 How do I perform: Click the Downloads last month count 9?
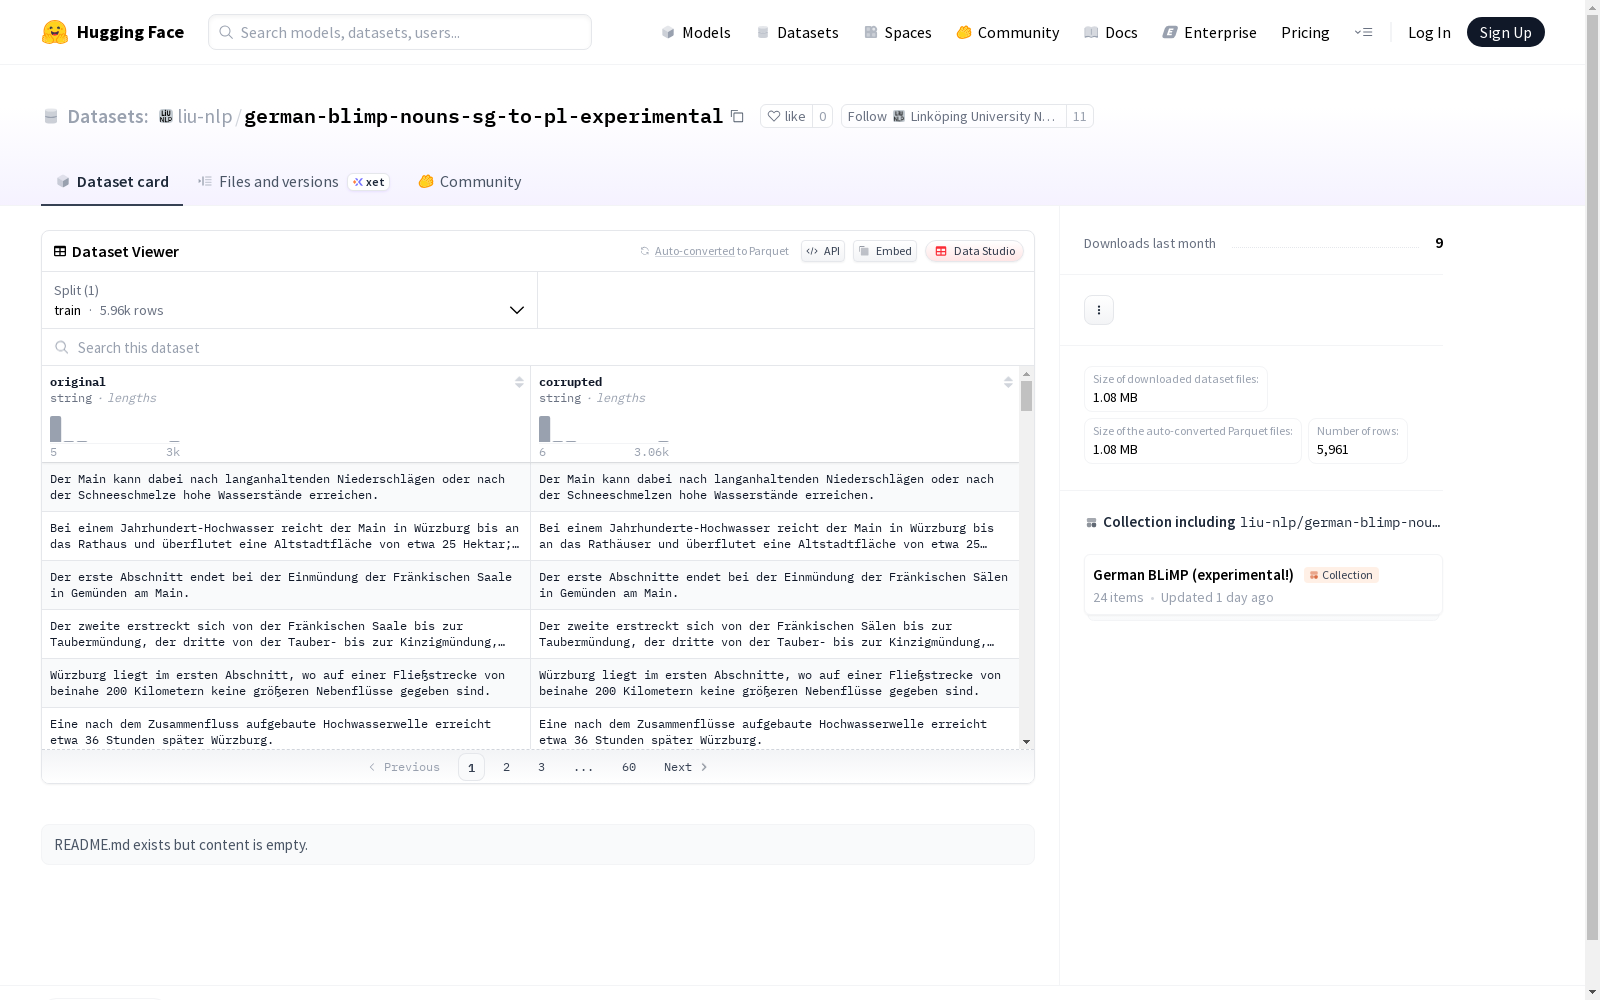pos(1439,243)
